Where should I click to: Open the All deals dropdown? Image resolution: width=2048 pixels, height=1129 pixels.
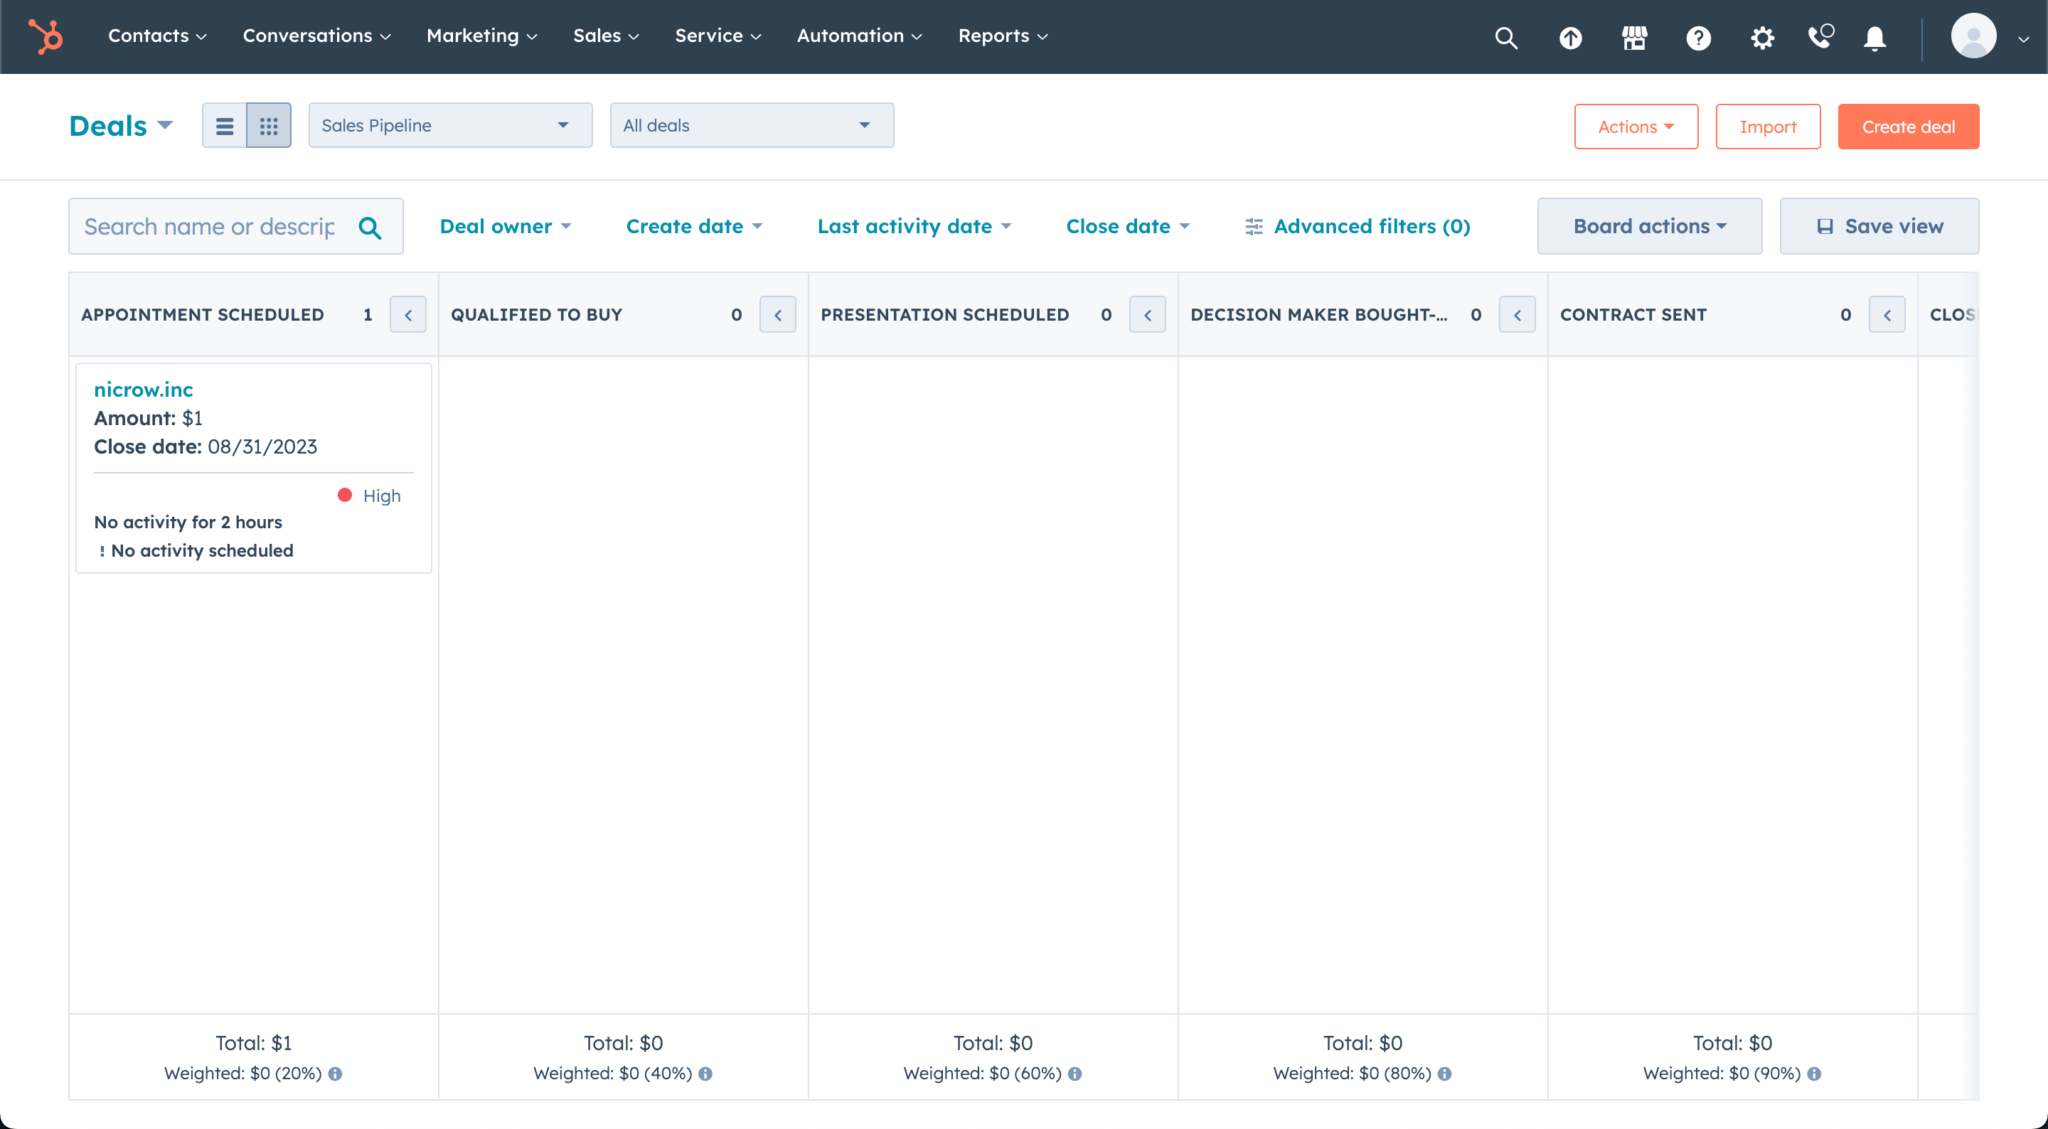751,125
